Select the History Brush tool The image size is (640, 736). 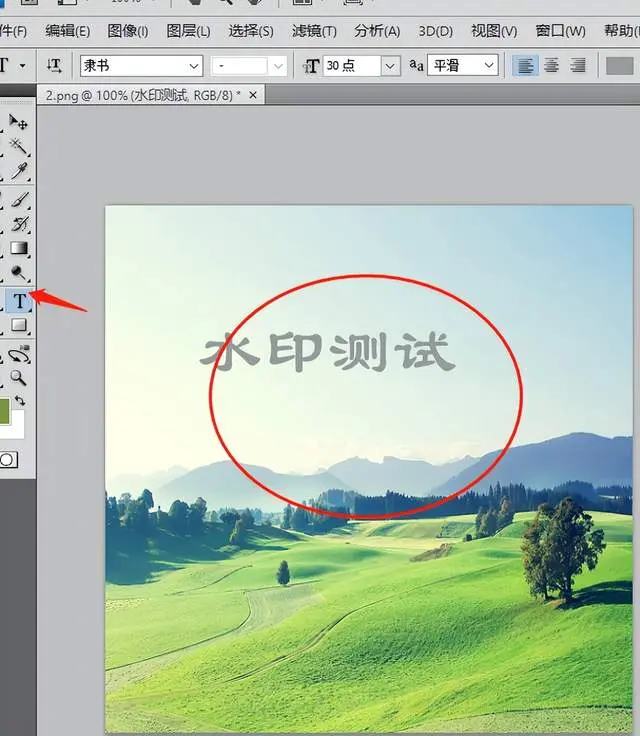(x=18, y=224)
